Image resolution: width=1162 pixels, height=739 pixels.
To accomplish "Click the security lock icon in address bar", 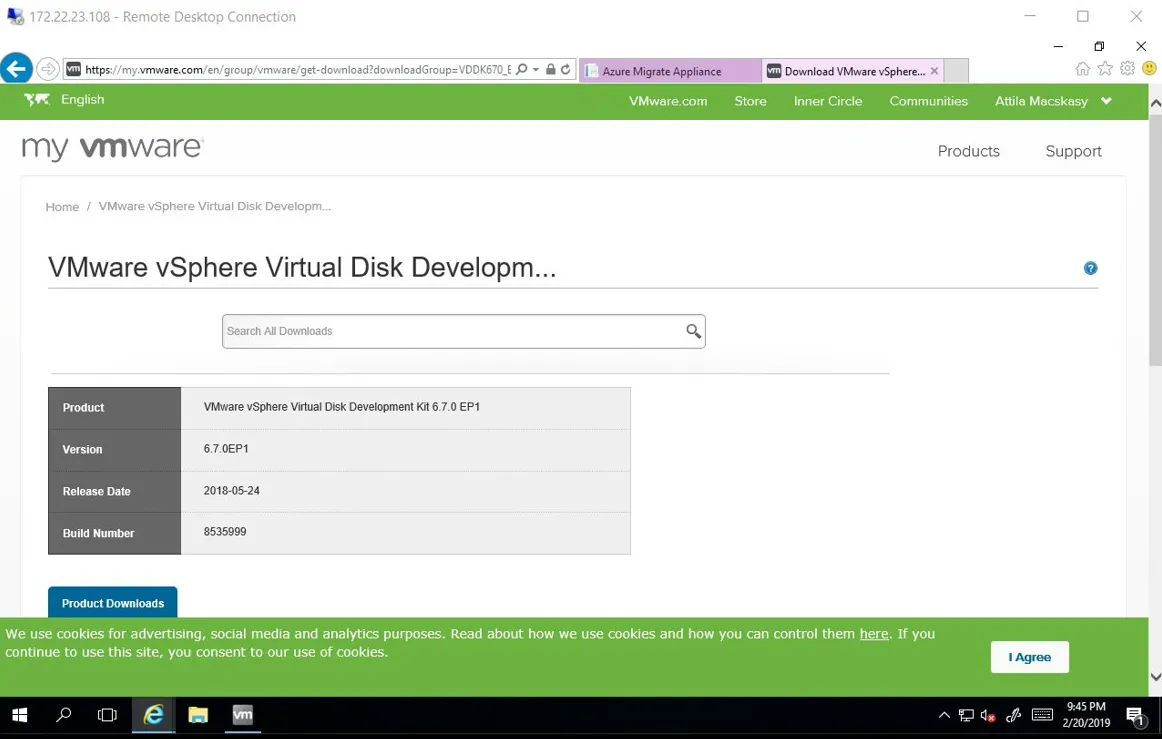I will (551, 69).
